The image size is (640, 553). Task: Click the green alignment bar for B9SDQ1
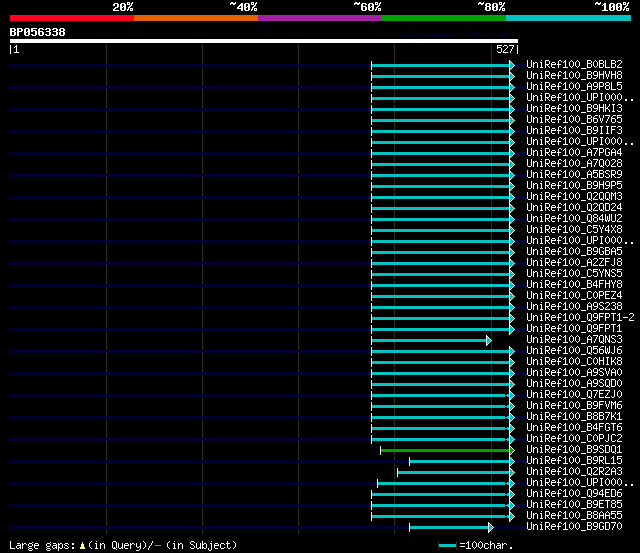point(447,451)
